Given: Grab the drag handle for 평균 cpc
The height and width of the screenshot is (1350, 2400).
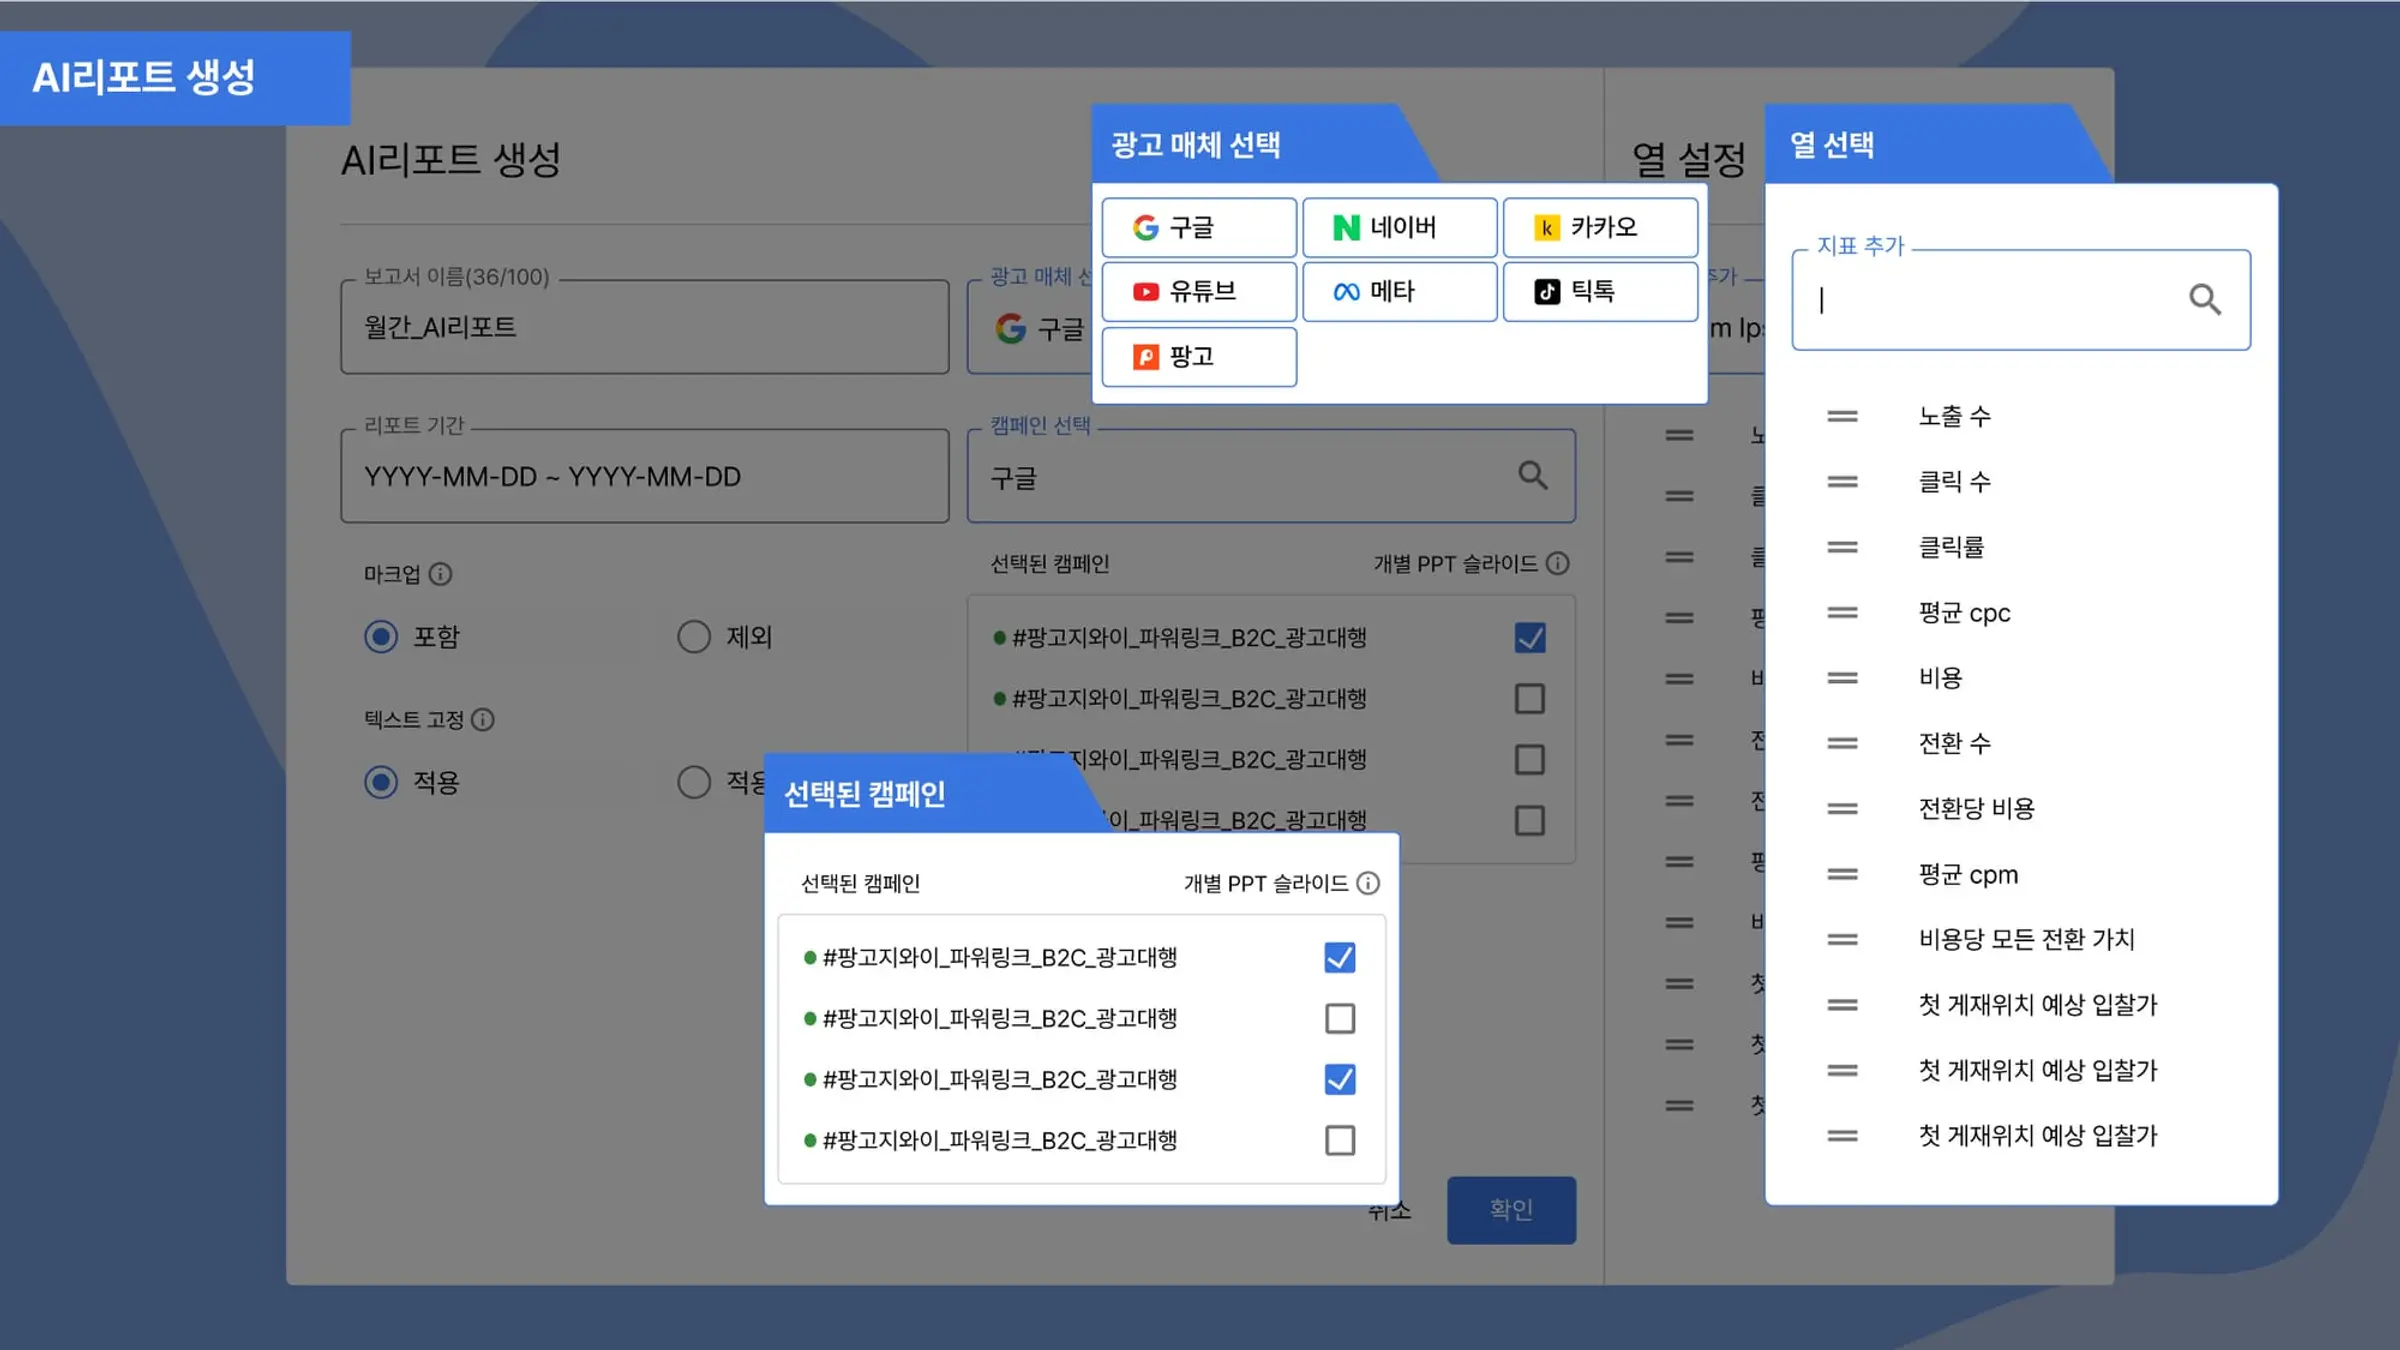Looking at the screenshot, I should (1842, 612).
